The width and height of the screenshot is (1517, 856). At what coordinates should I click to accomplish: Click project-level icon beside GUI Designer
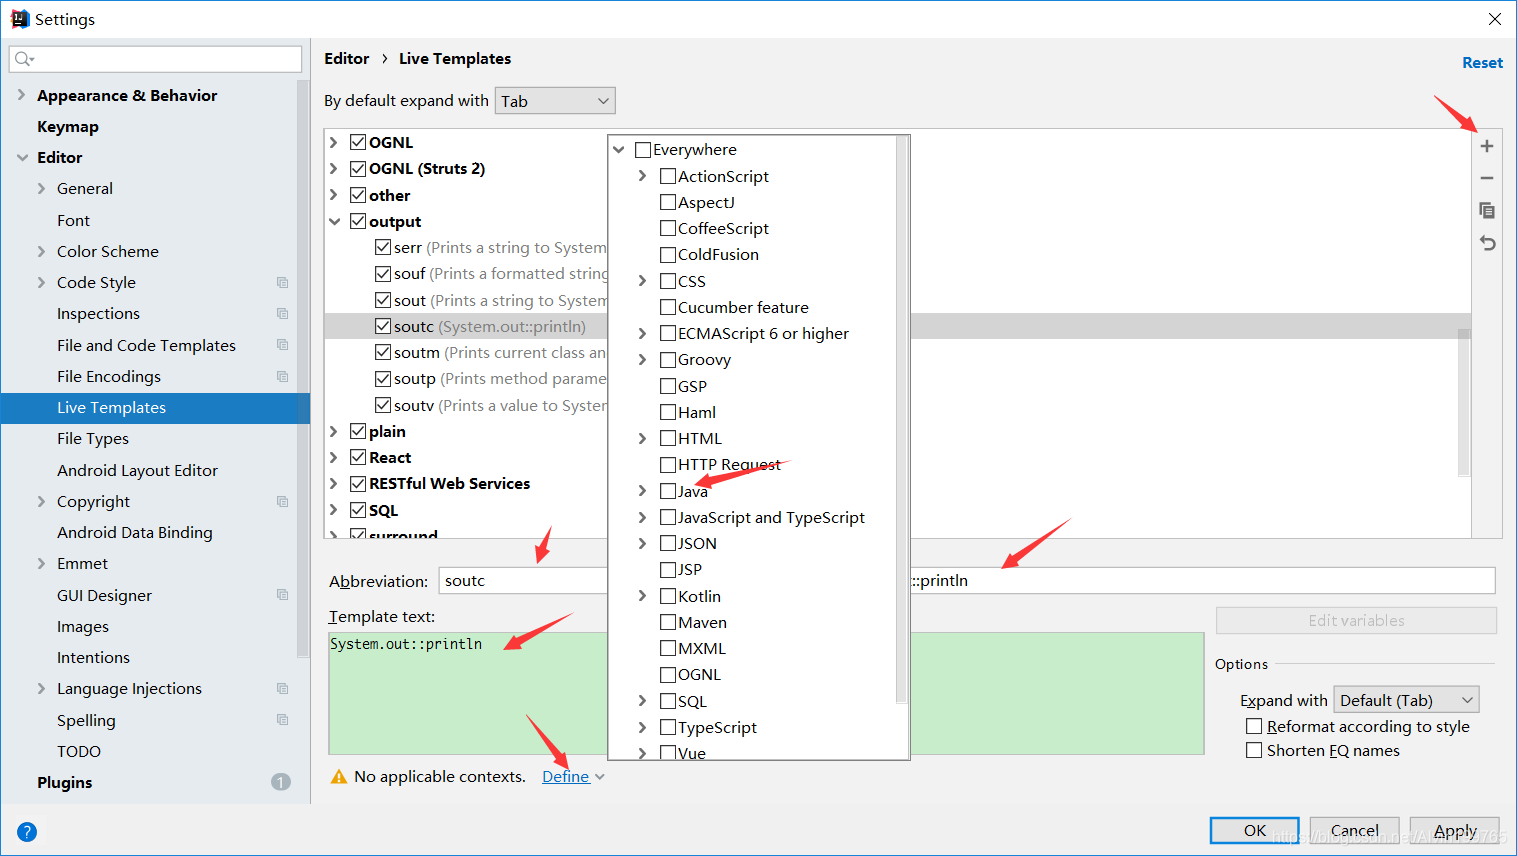click(282, 595)
